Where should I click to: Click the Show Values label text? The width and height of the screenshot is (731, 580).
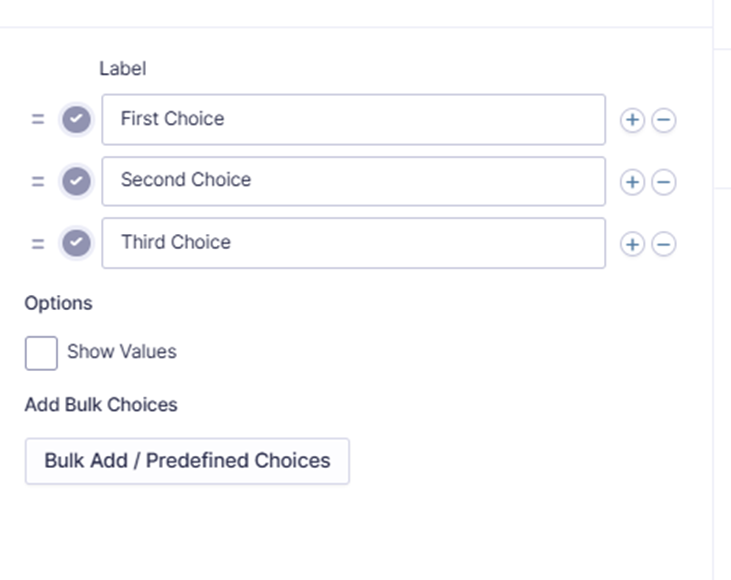(121, 352)
